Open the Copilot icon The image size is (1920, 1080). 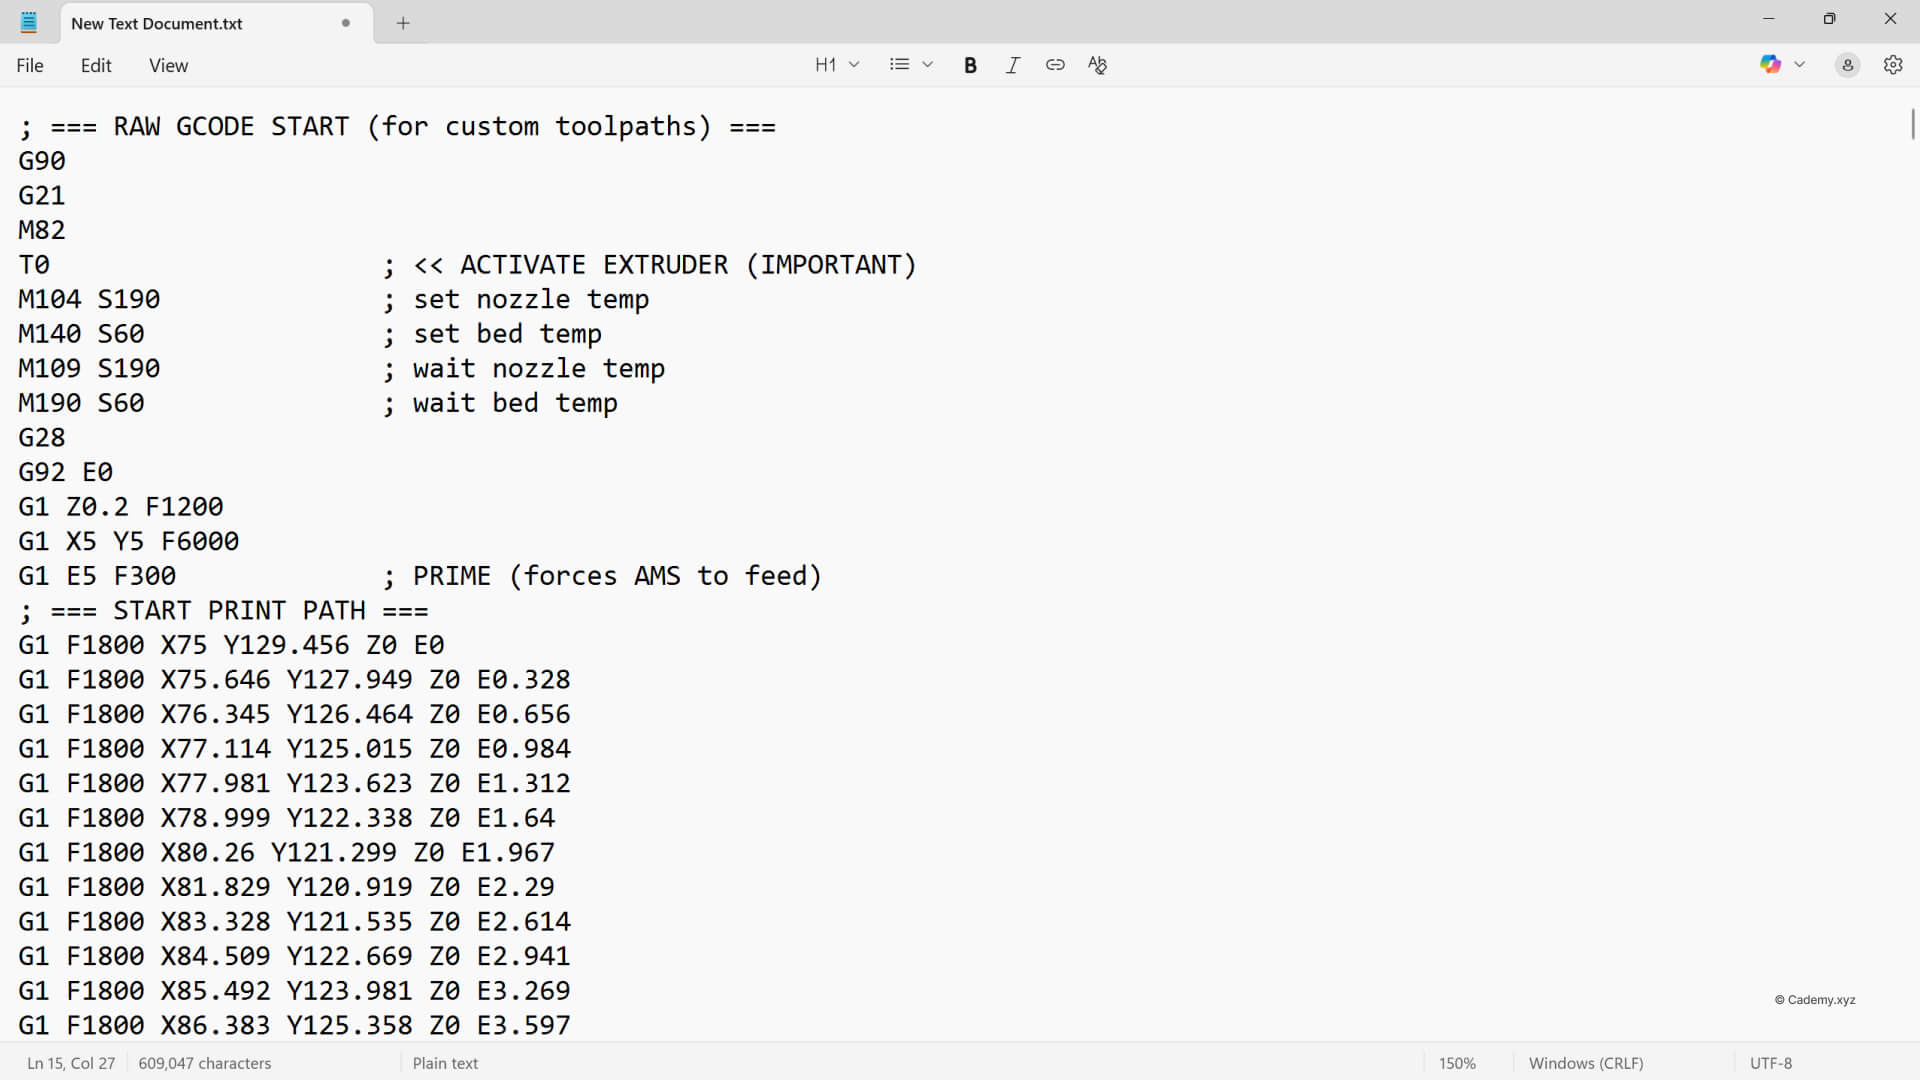(x=1770, y=65)
